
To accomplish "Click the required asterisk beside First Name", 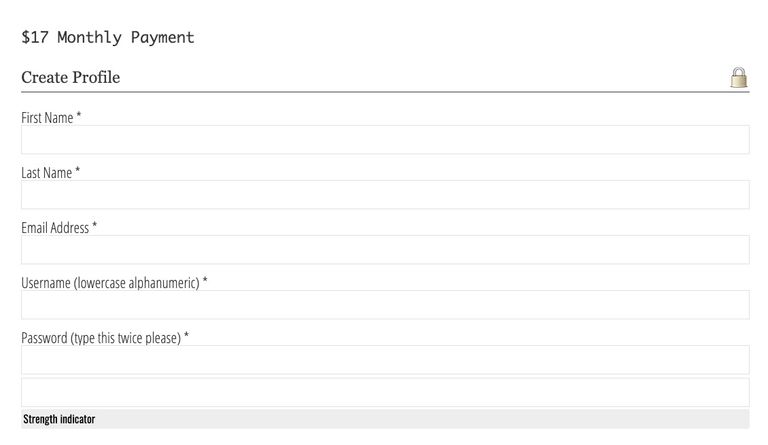I will [79, 117].
